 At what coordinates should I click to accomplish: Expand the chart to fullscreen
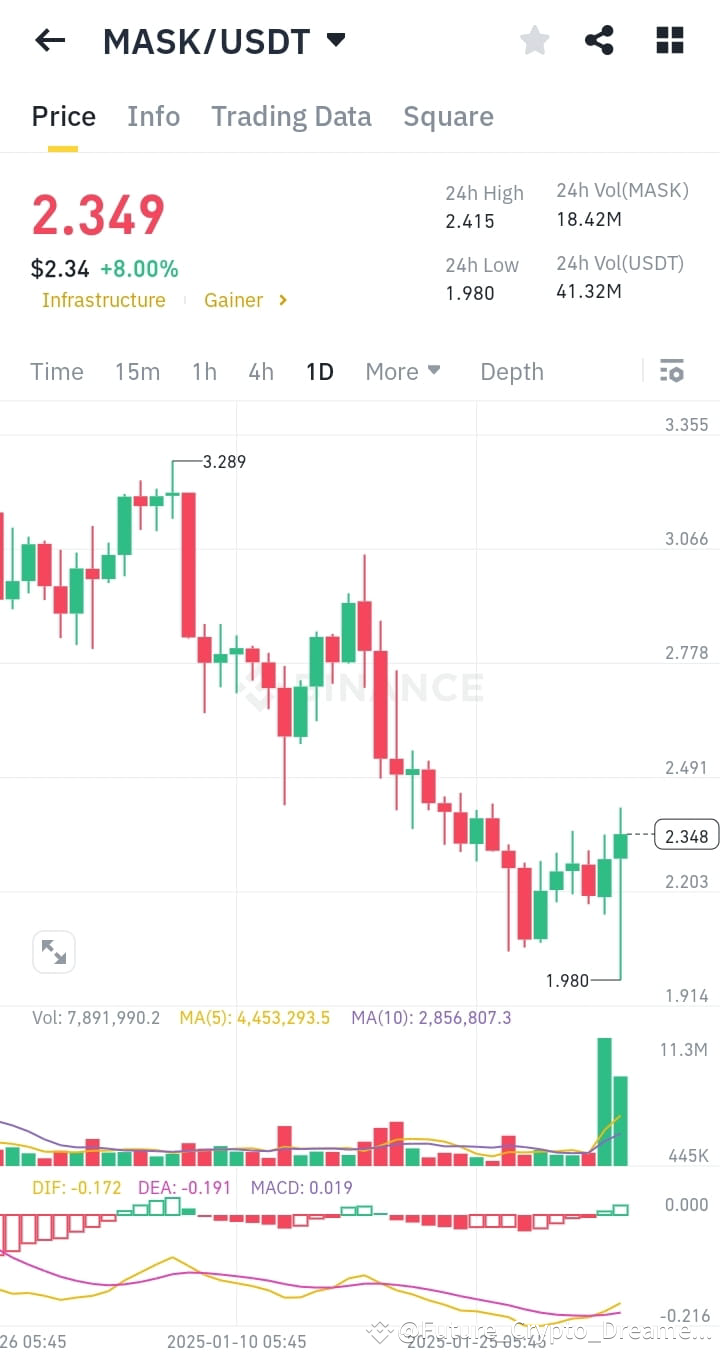[54, 951]
